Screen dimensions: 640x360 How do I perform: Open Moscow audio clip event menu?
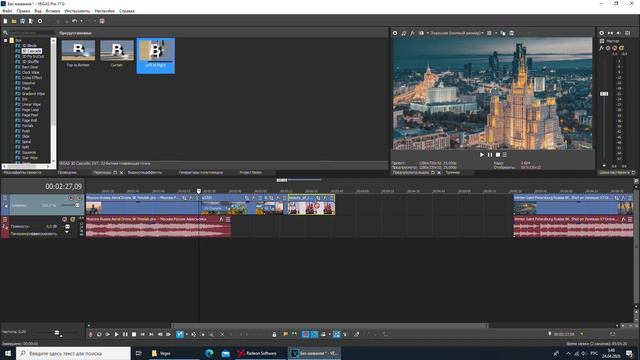tap(228, 219)
